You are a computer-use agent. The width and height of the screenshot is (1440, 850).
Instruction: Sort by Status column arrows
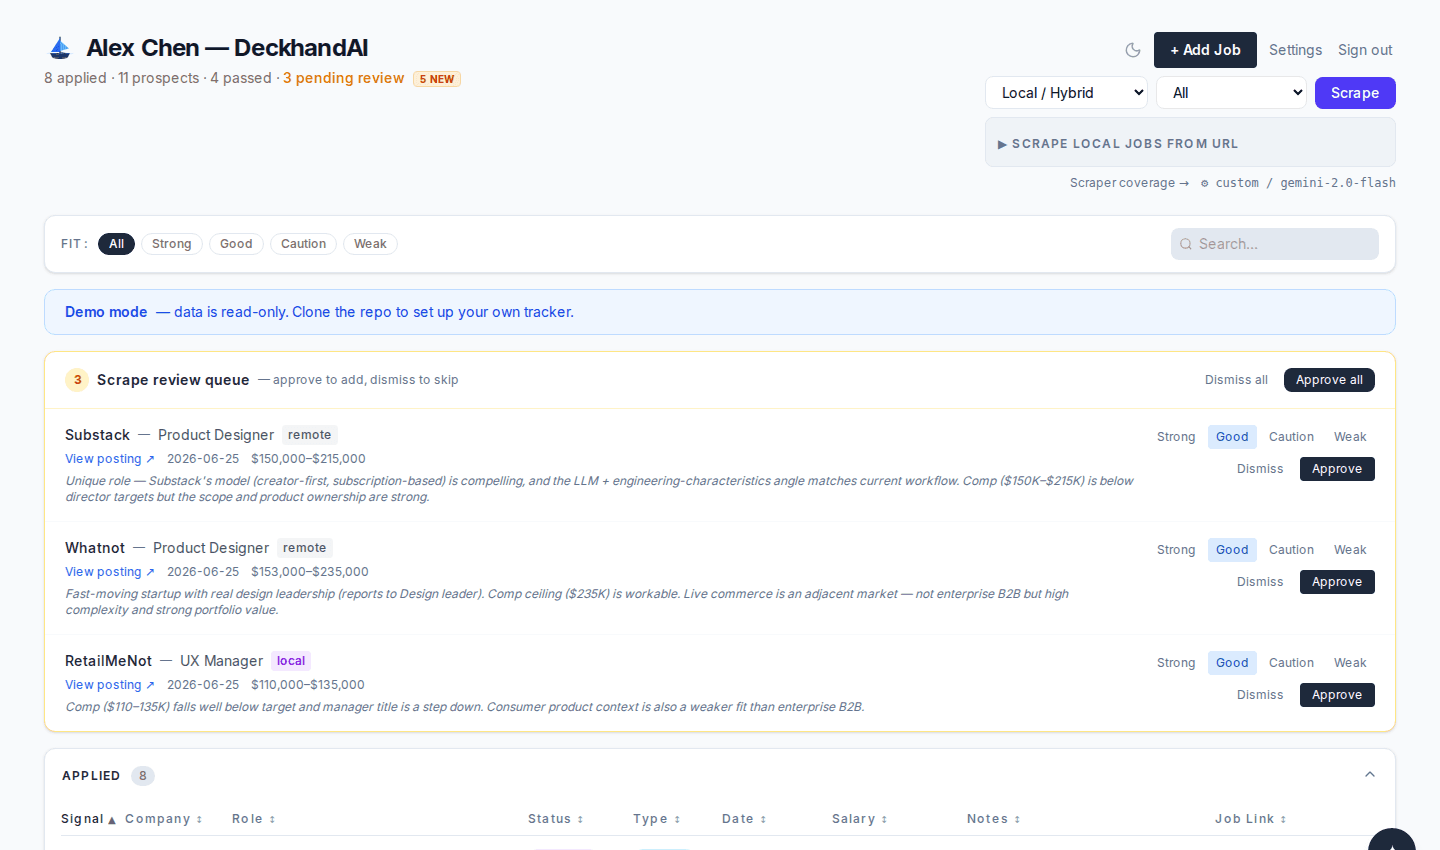580,819
